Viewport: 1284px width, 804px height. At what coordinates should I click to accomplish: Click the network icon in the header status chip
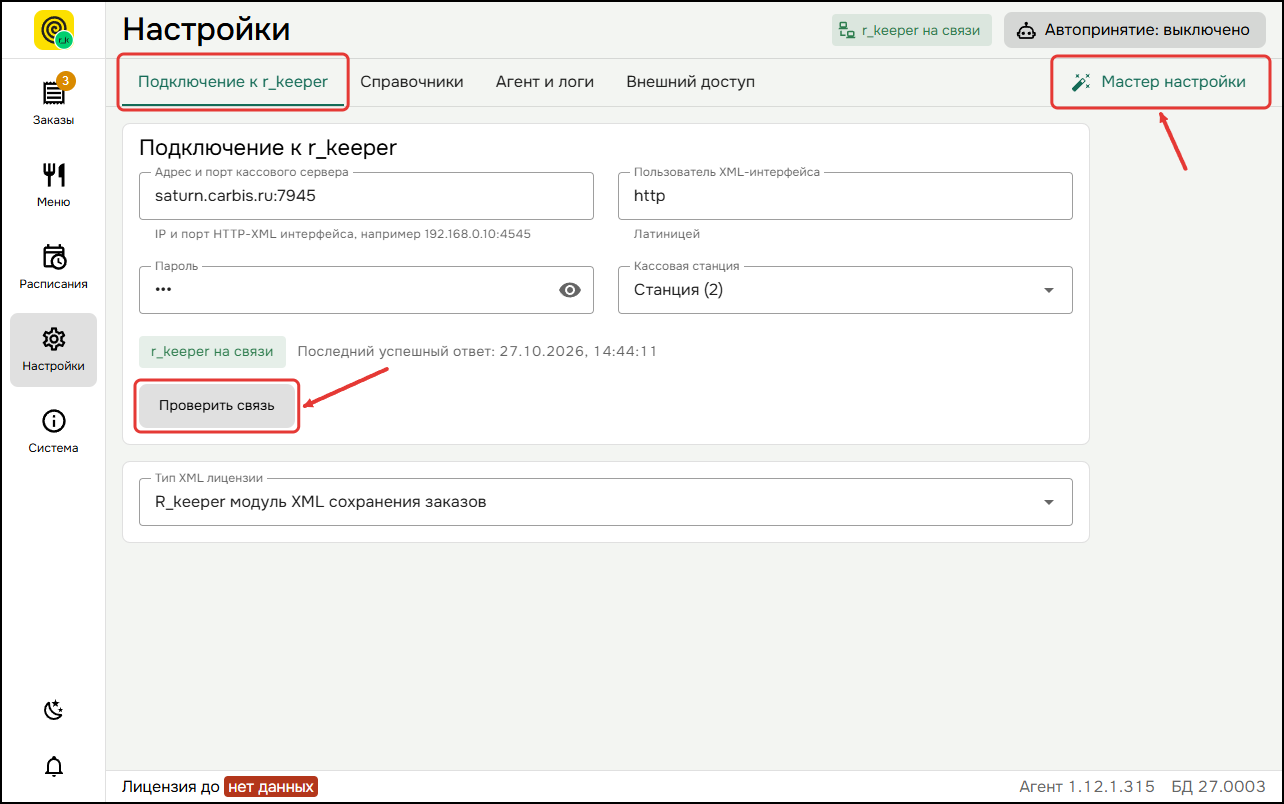point(846,30)
